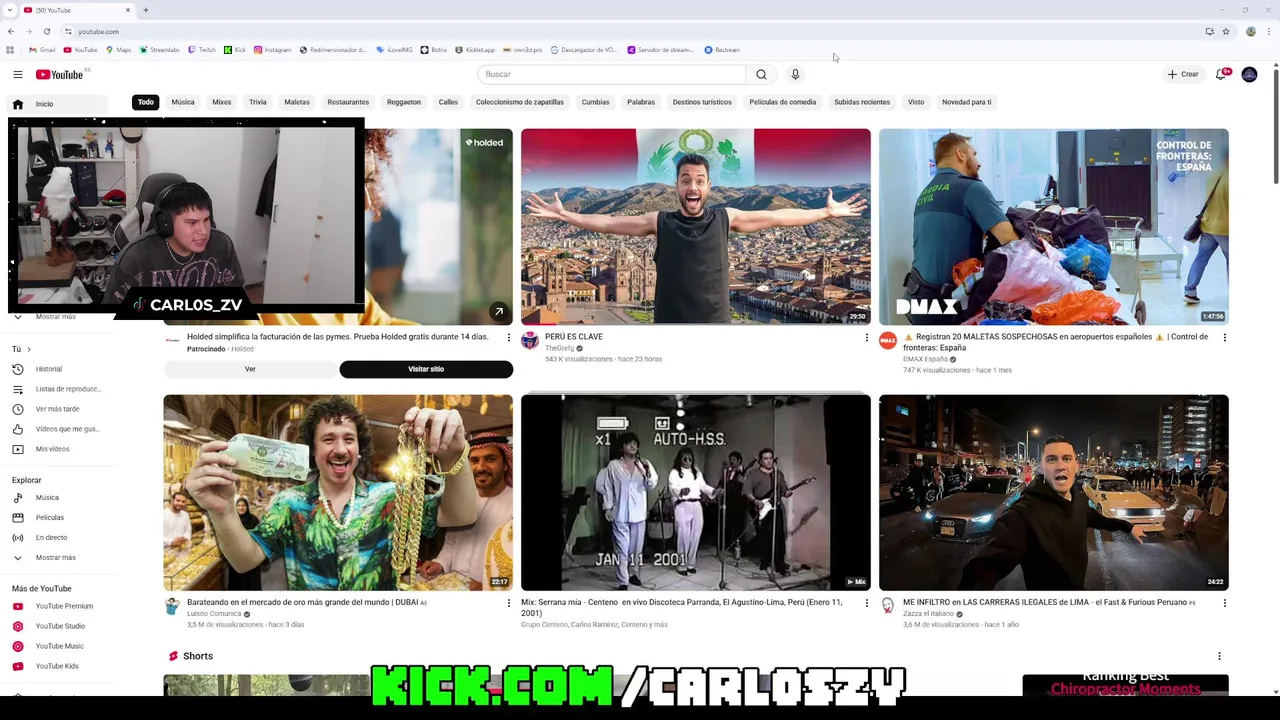Open the Twitch bookmark
This screenshot has height=720, width=1280.
pyautogui.click(x=202, y=50)
